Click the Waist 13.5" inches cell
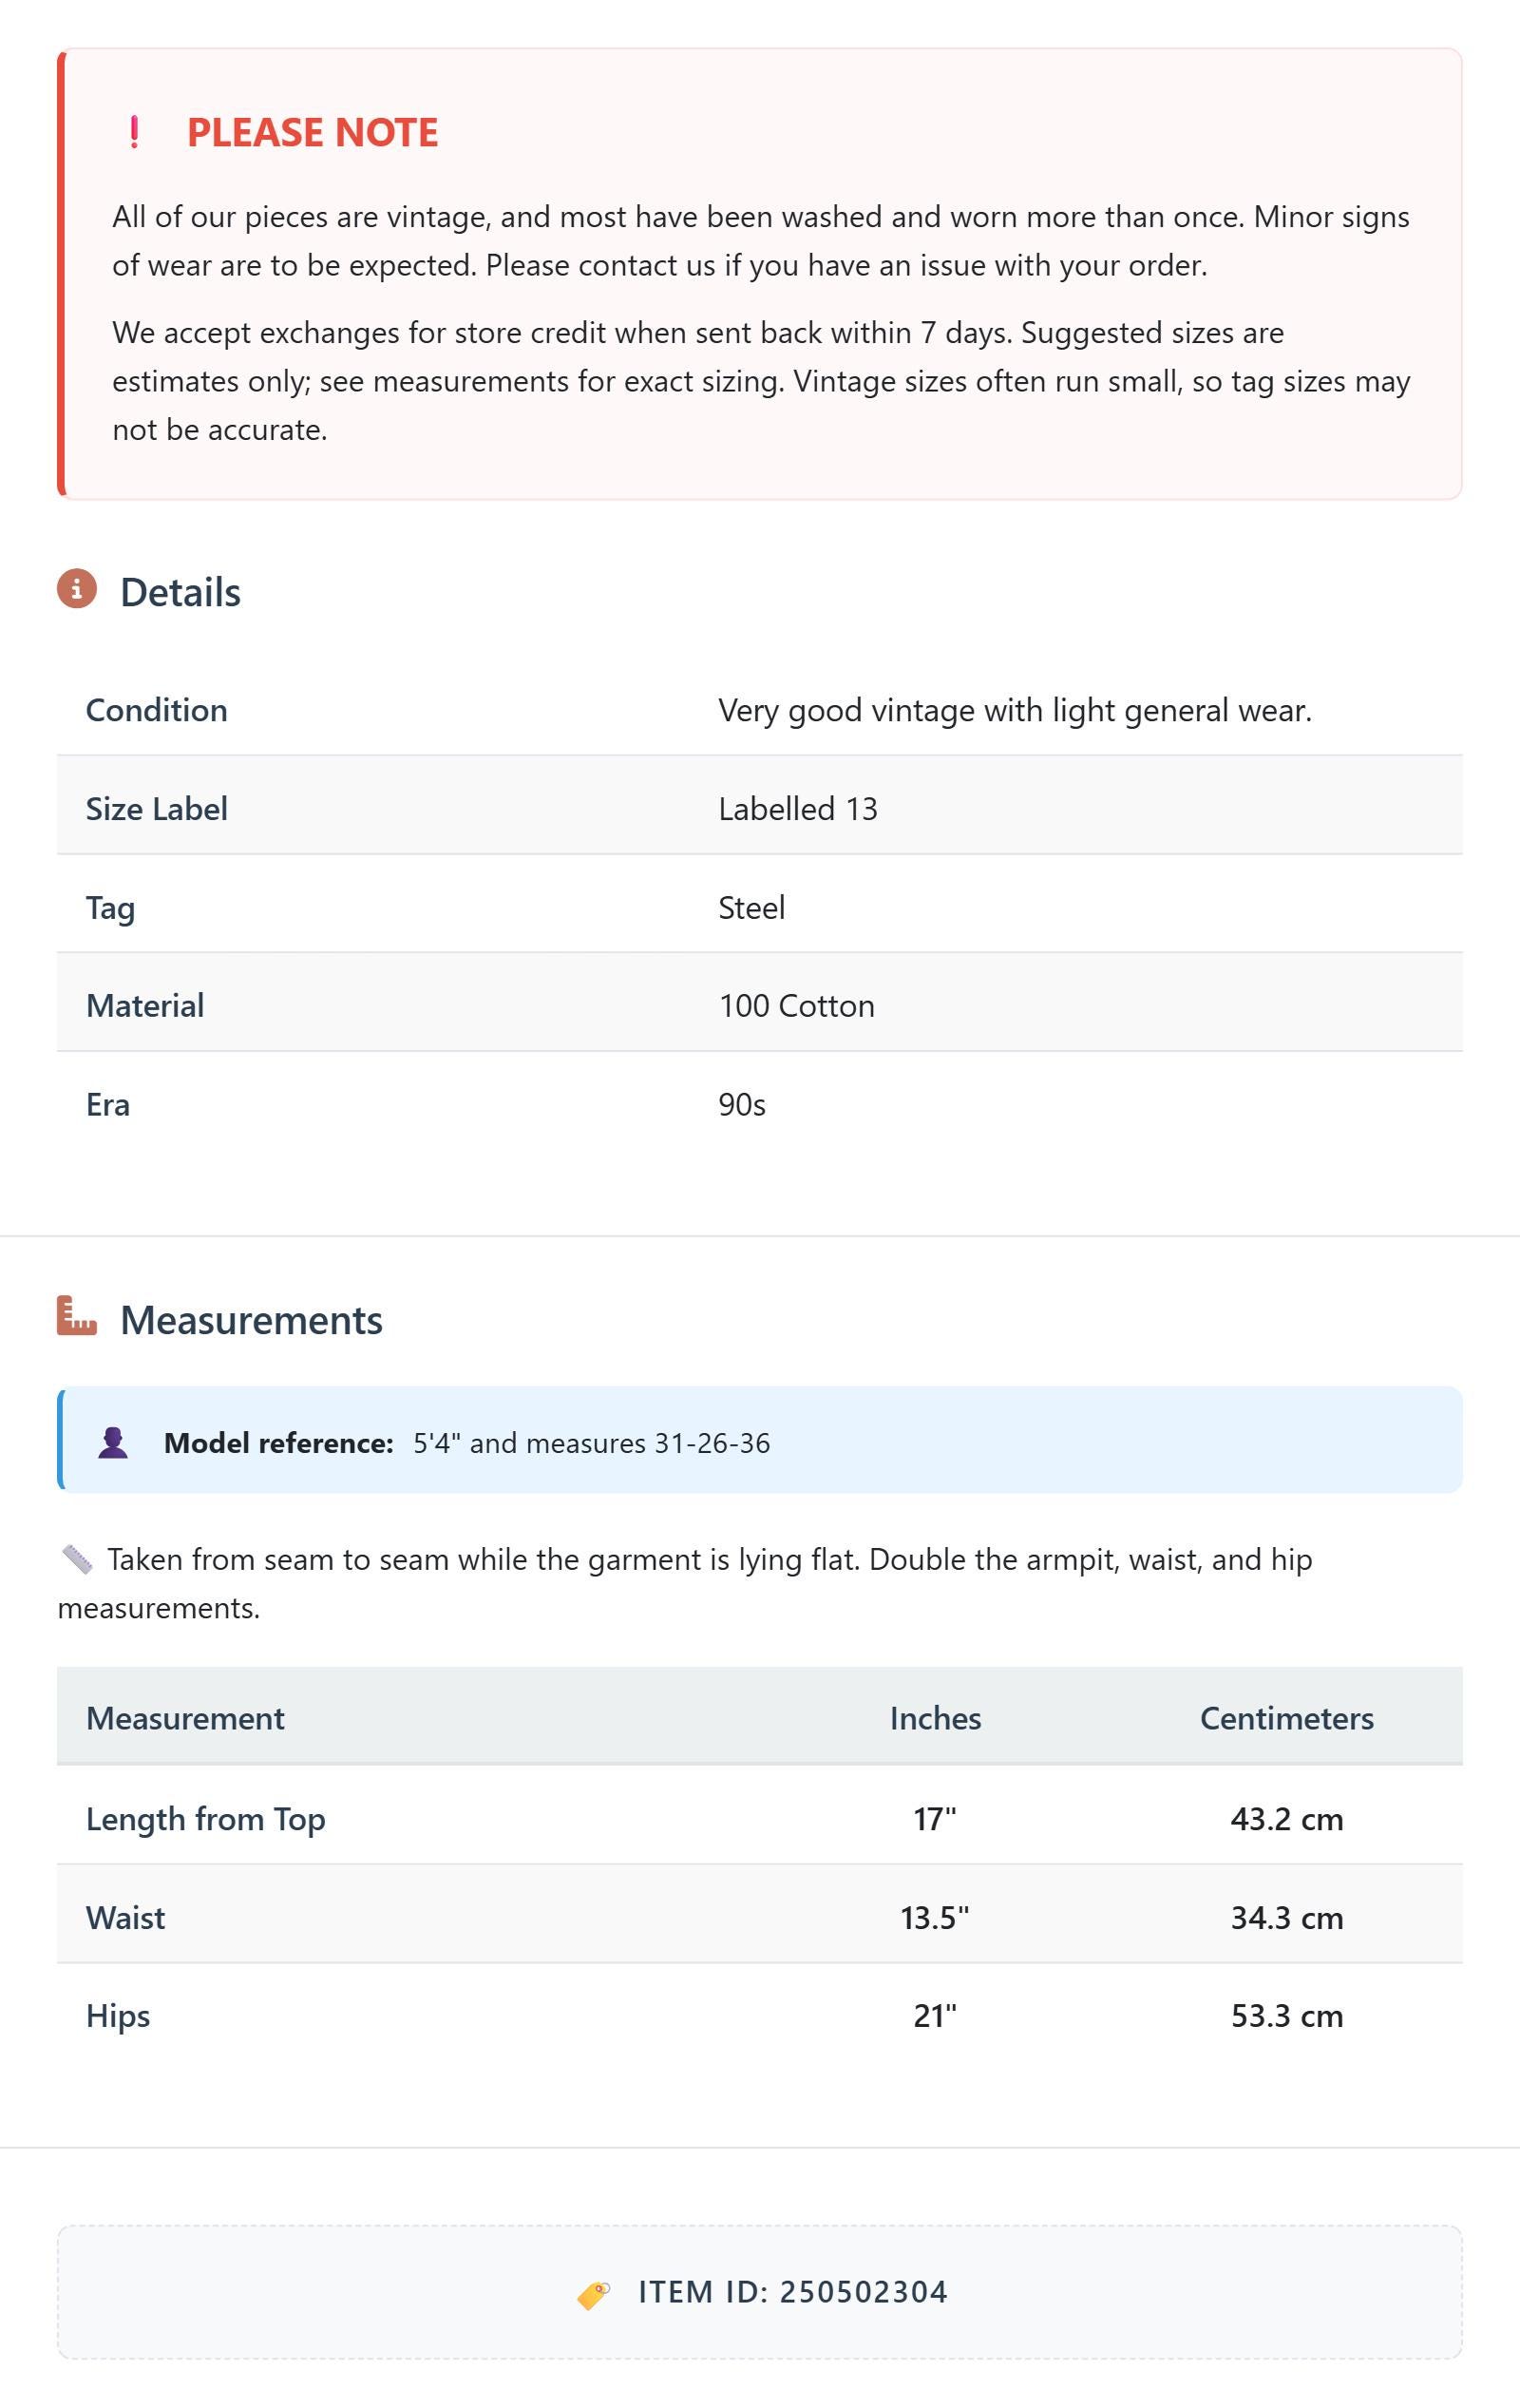This screenshot has width=1520, height=2408. coord(935,1918)
